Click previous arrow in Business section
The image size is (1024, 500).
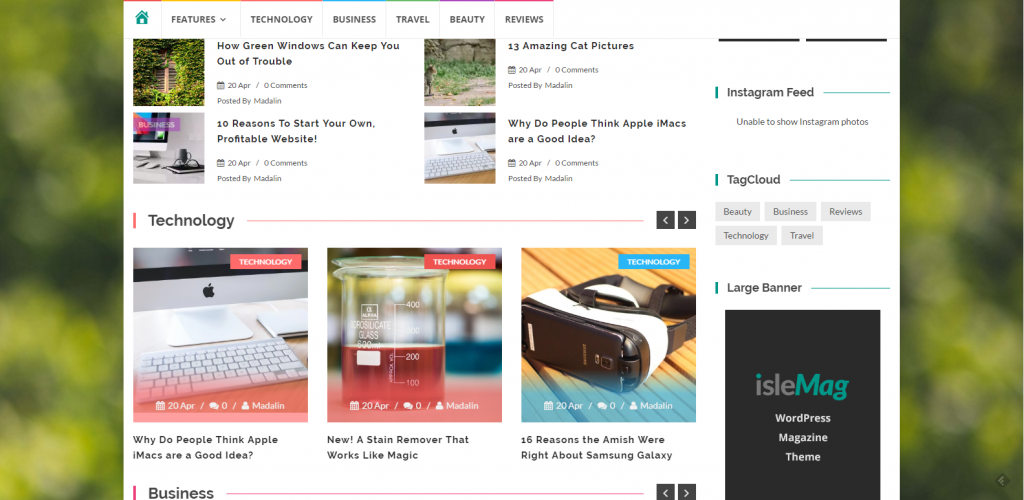click(665, 492)
